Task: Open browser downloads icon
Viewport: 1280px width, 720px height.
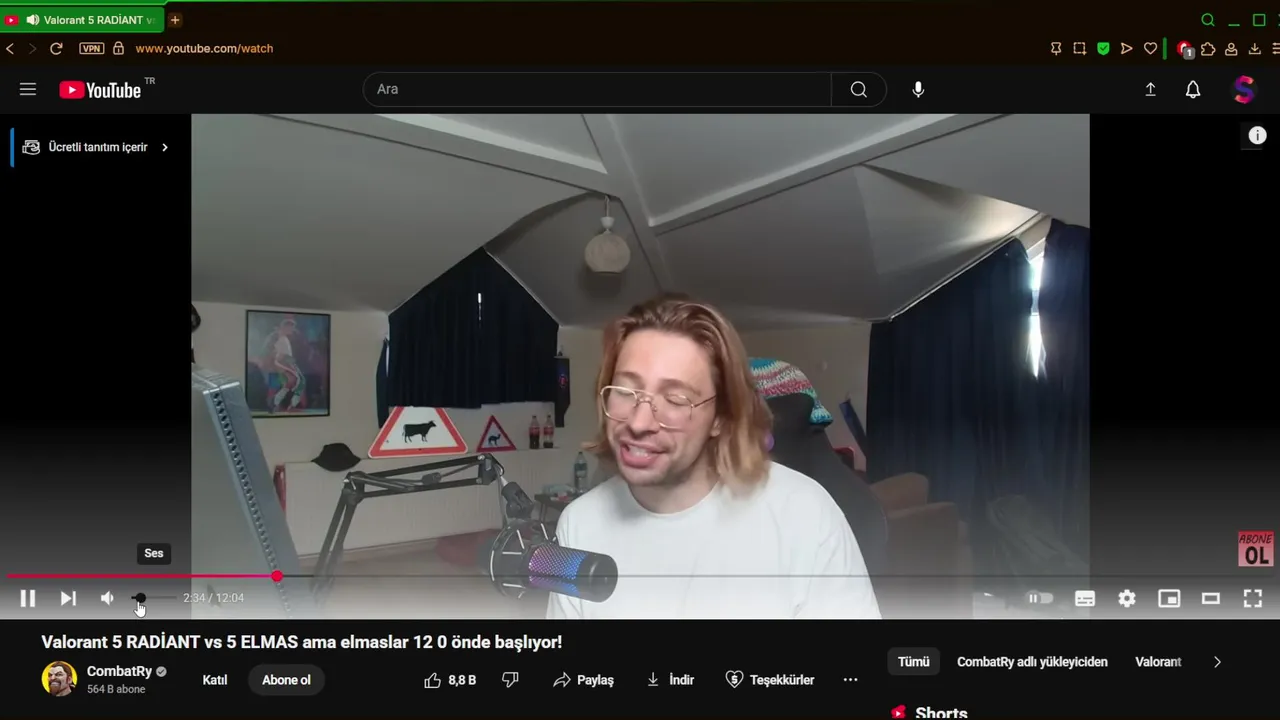Action: tap(1255, 48)
